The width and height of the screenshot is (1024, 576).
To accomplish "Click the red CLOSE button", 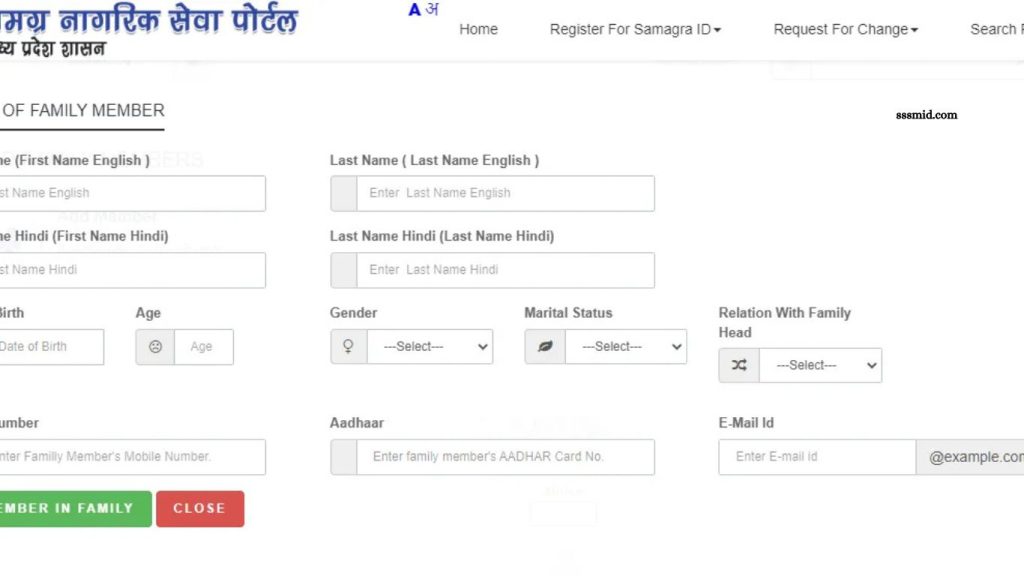I will (x=200, y=509).
